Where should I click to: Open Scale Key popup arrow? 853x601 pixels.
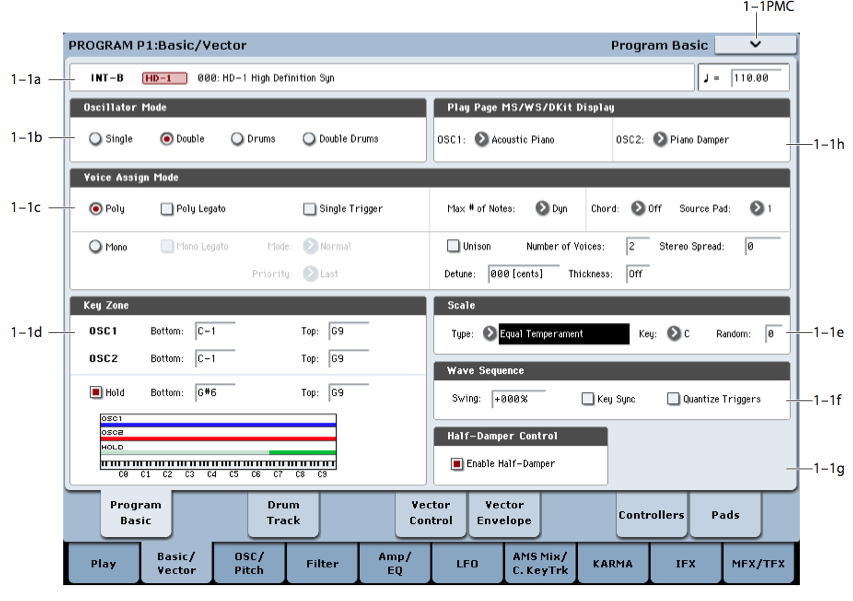674,333
